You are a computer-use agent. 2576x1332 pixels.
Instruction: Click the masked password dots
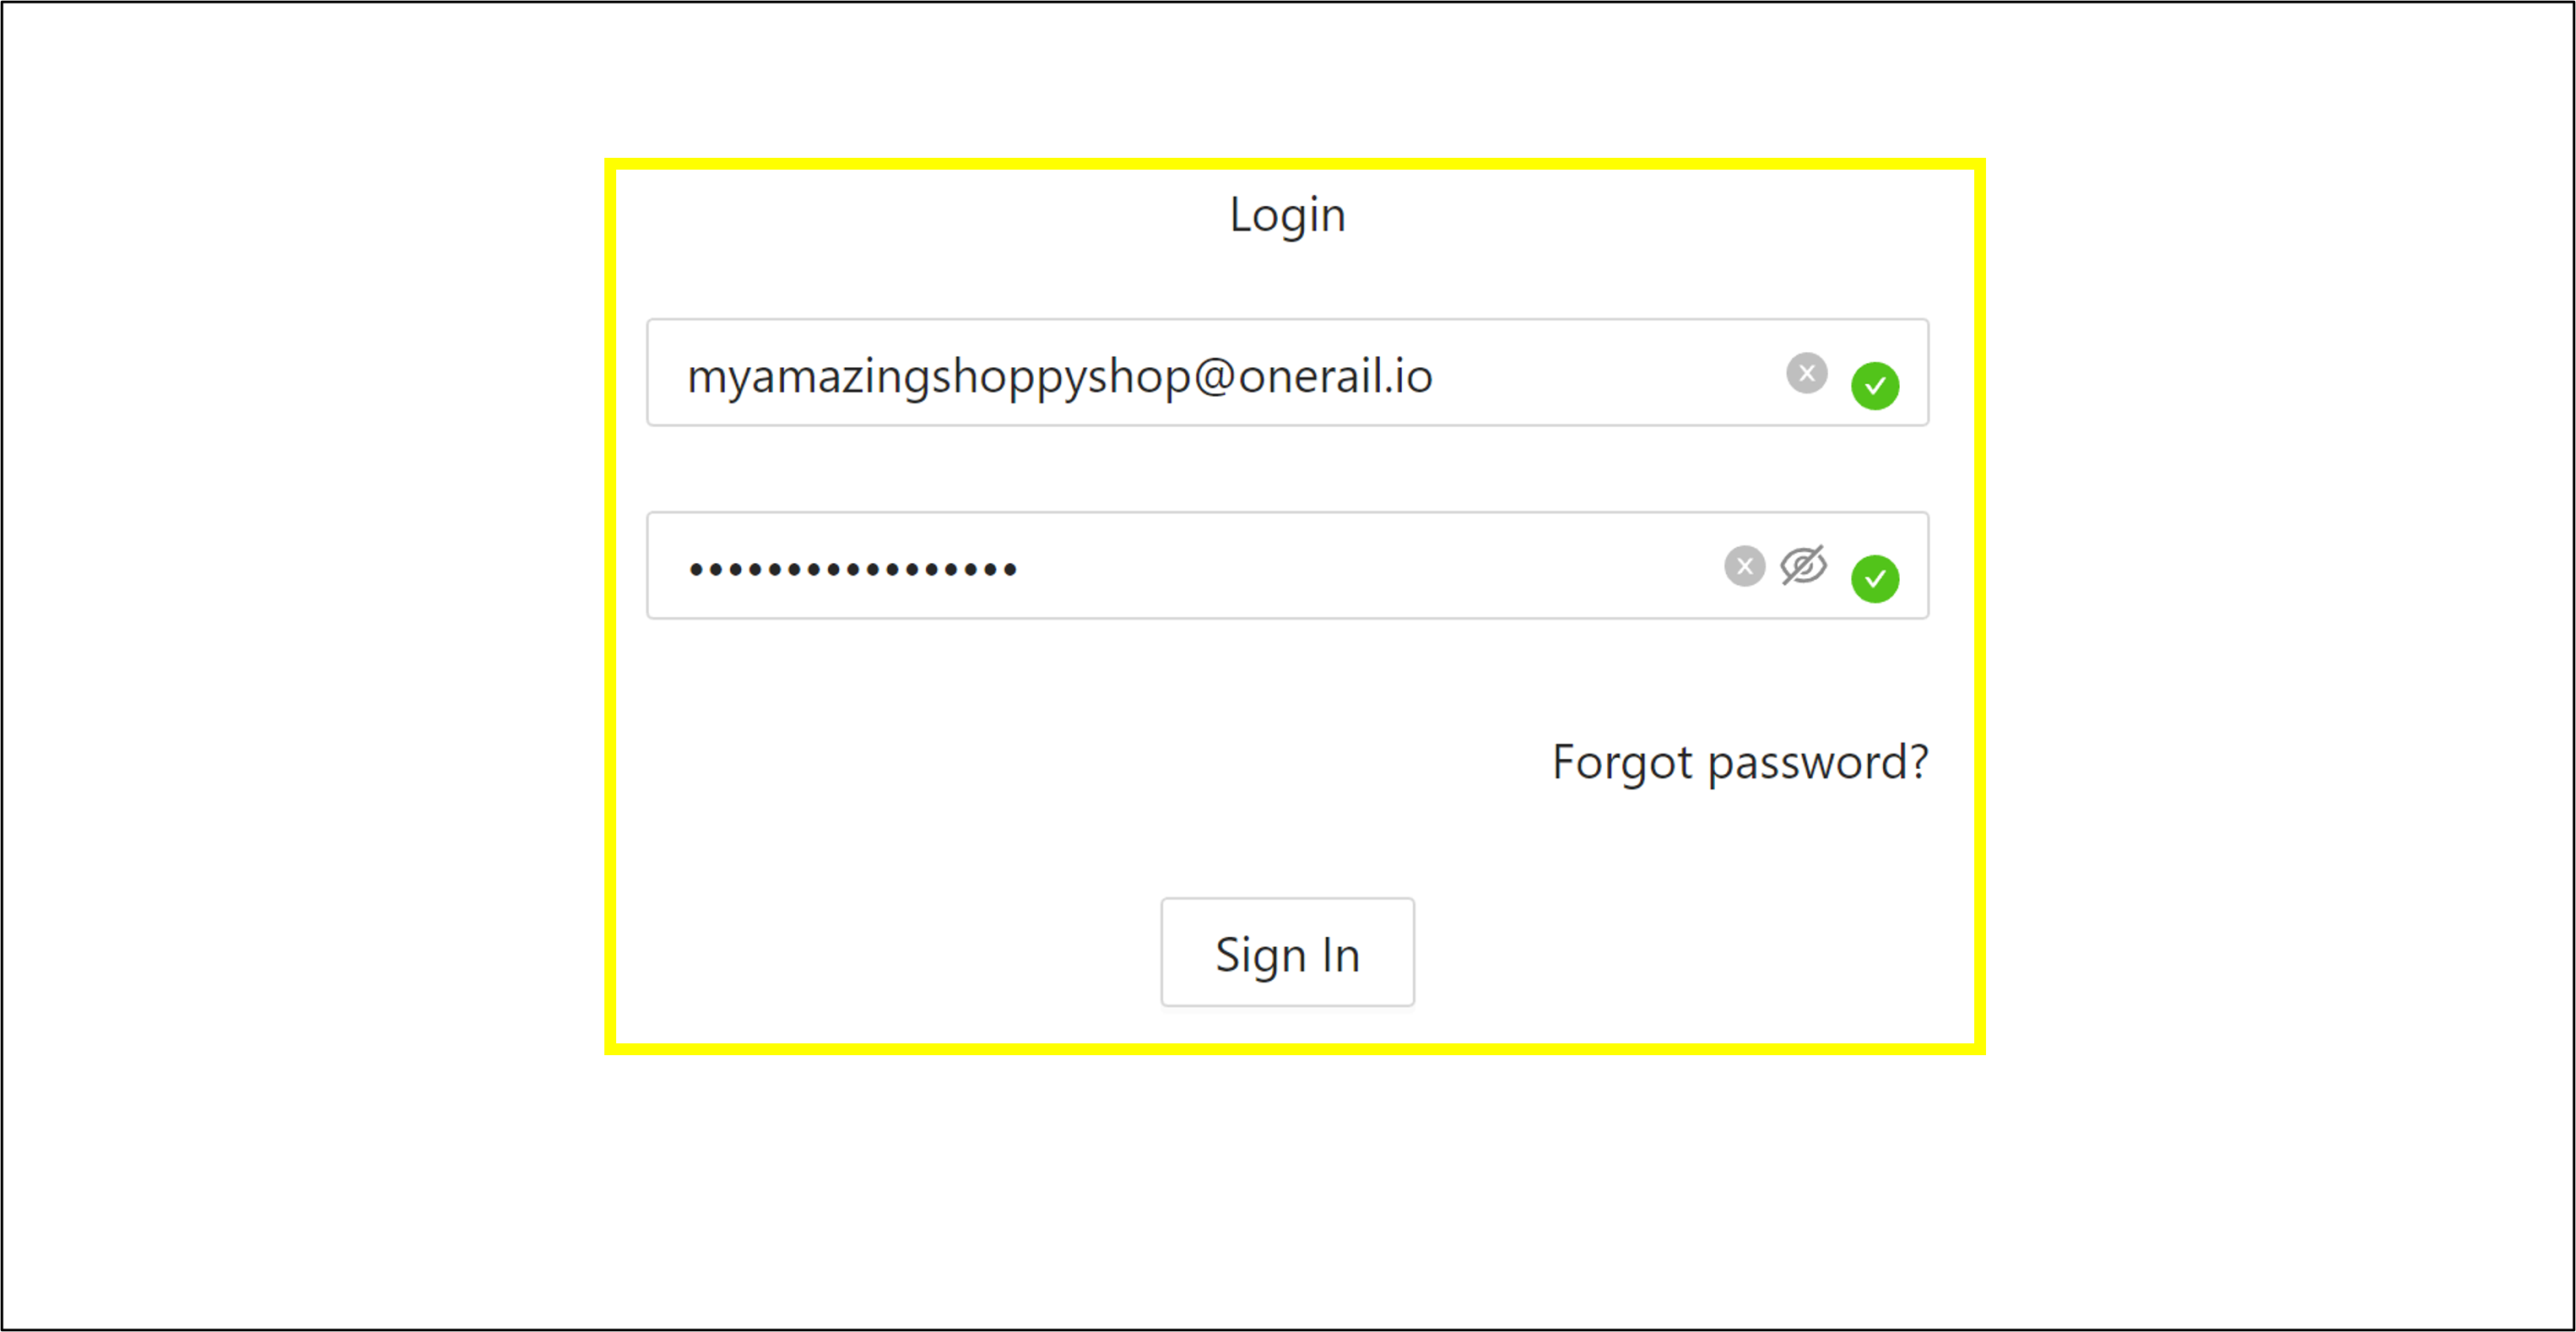852,570
